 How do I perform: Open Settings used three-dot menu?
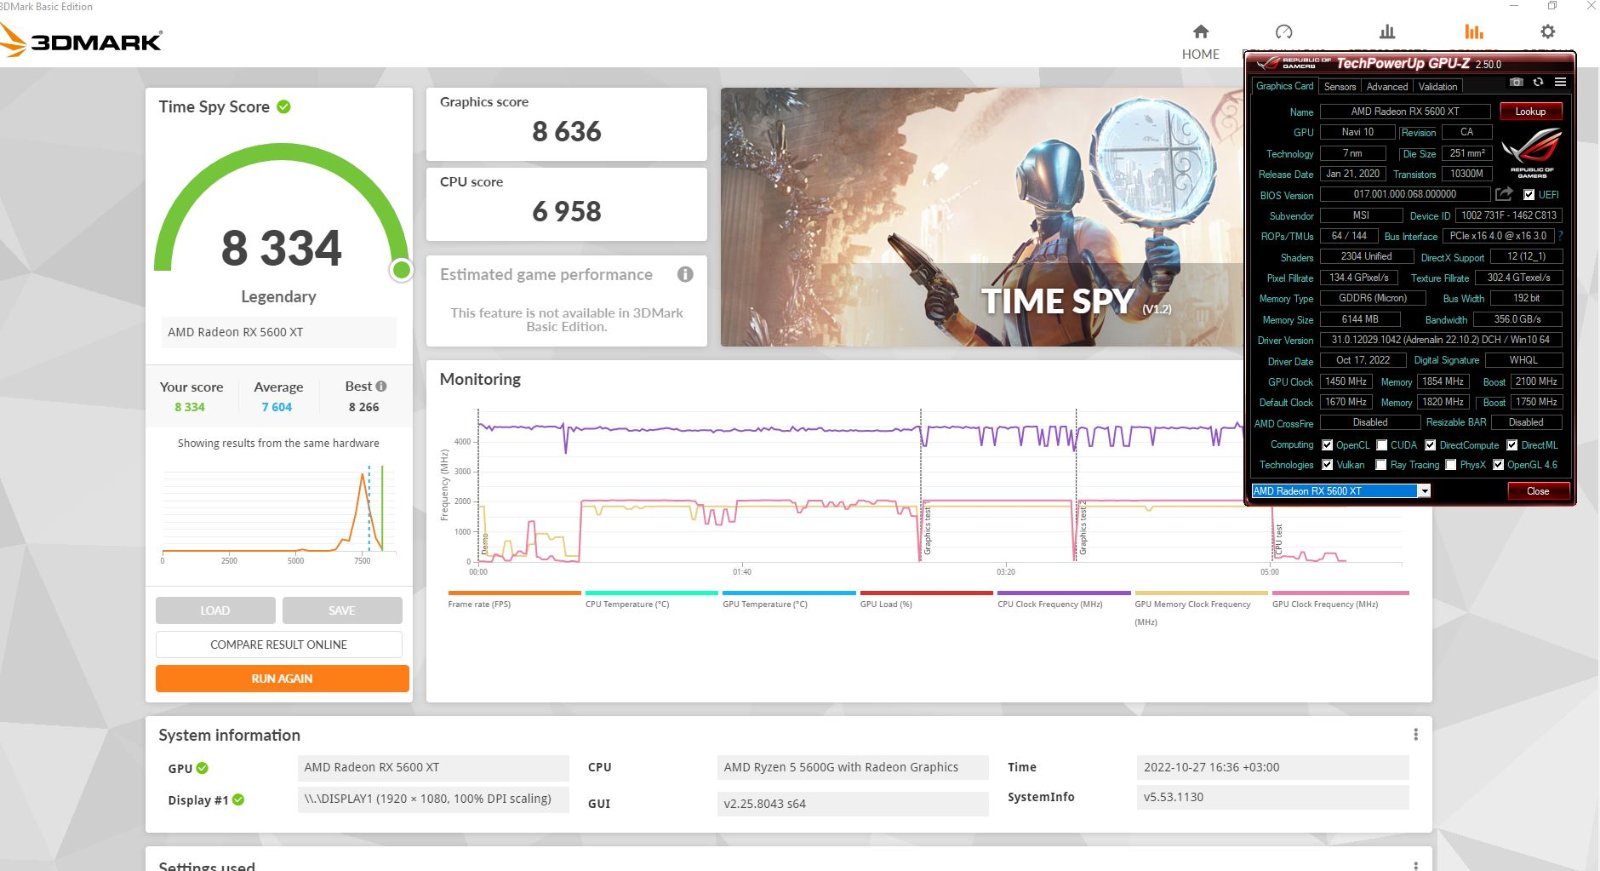[x=1415, y=866]
